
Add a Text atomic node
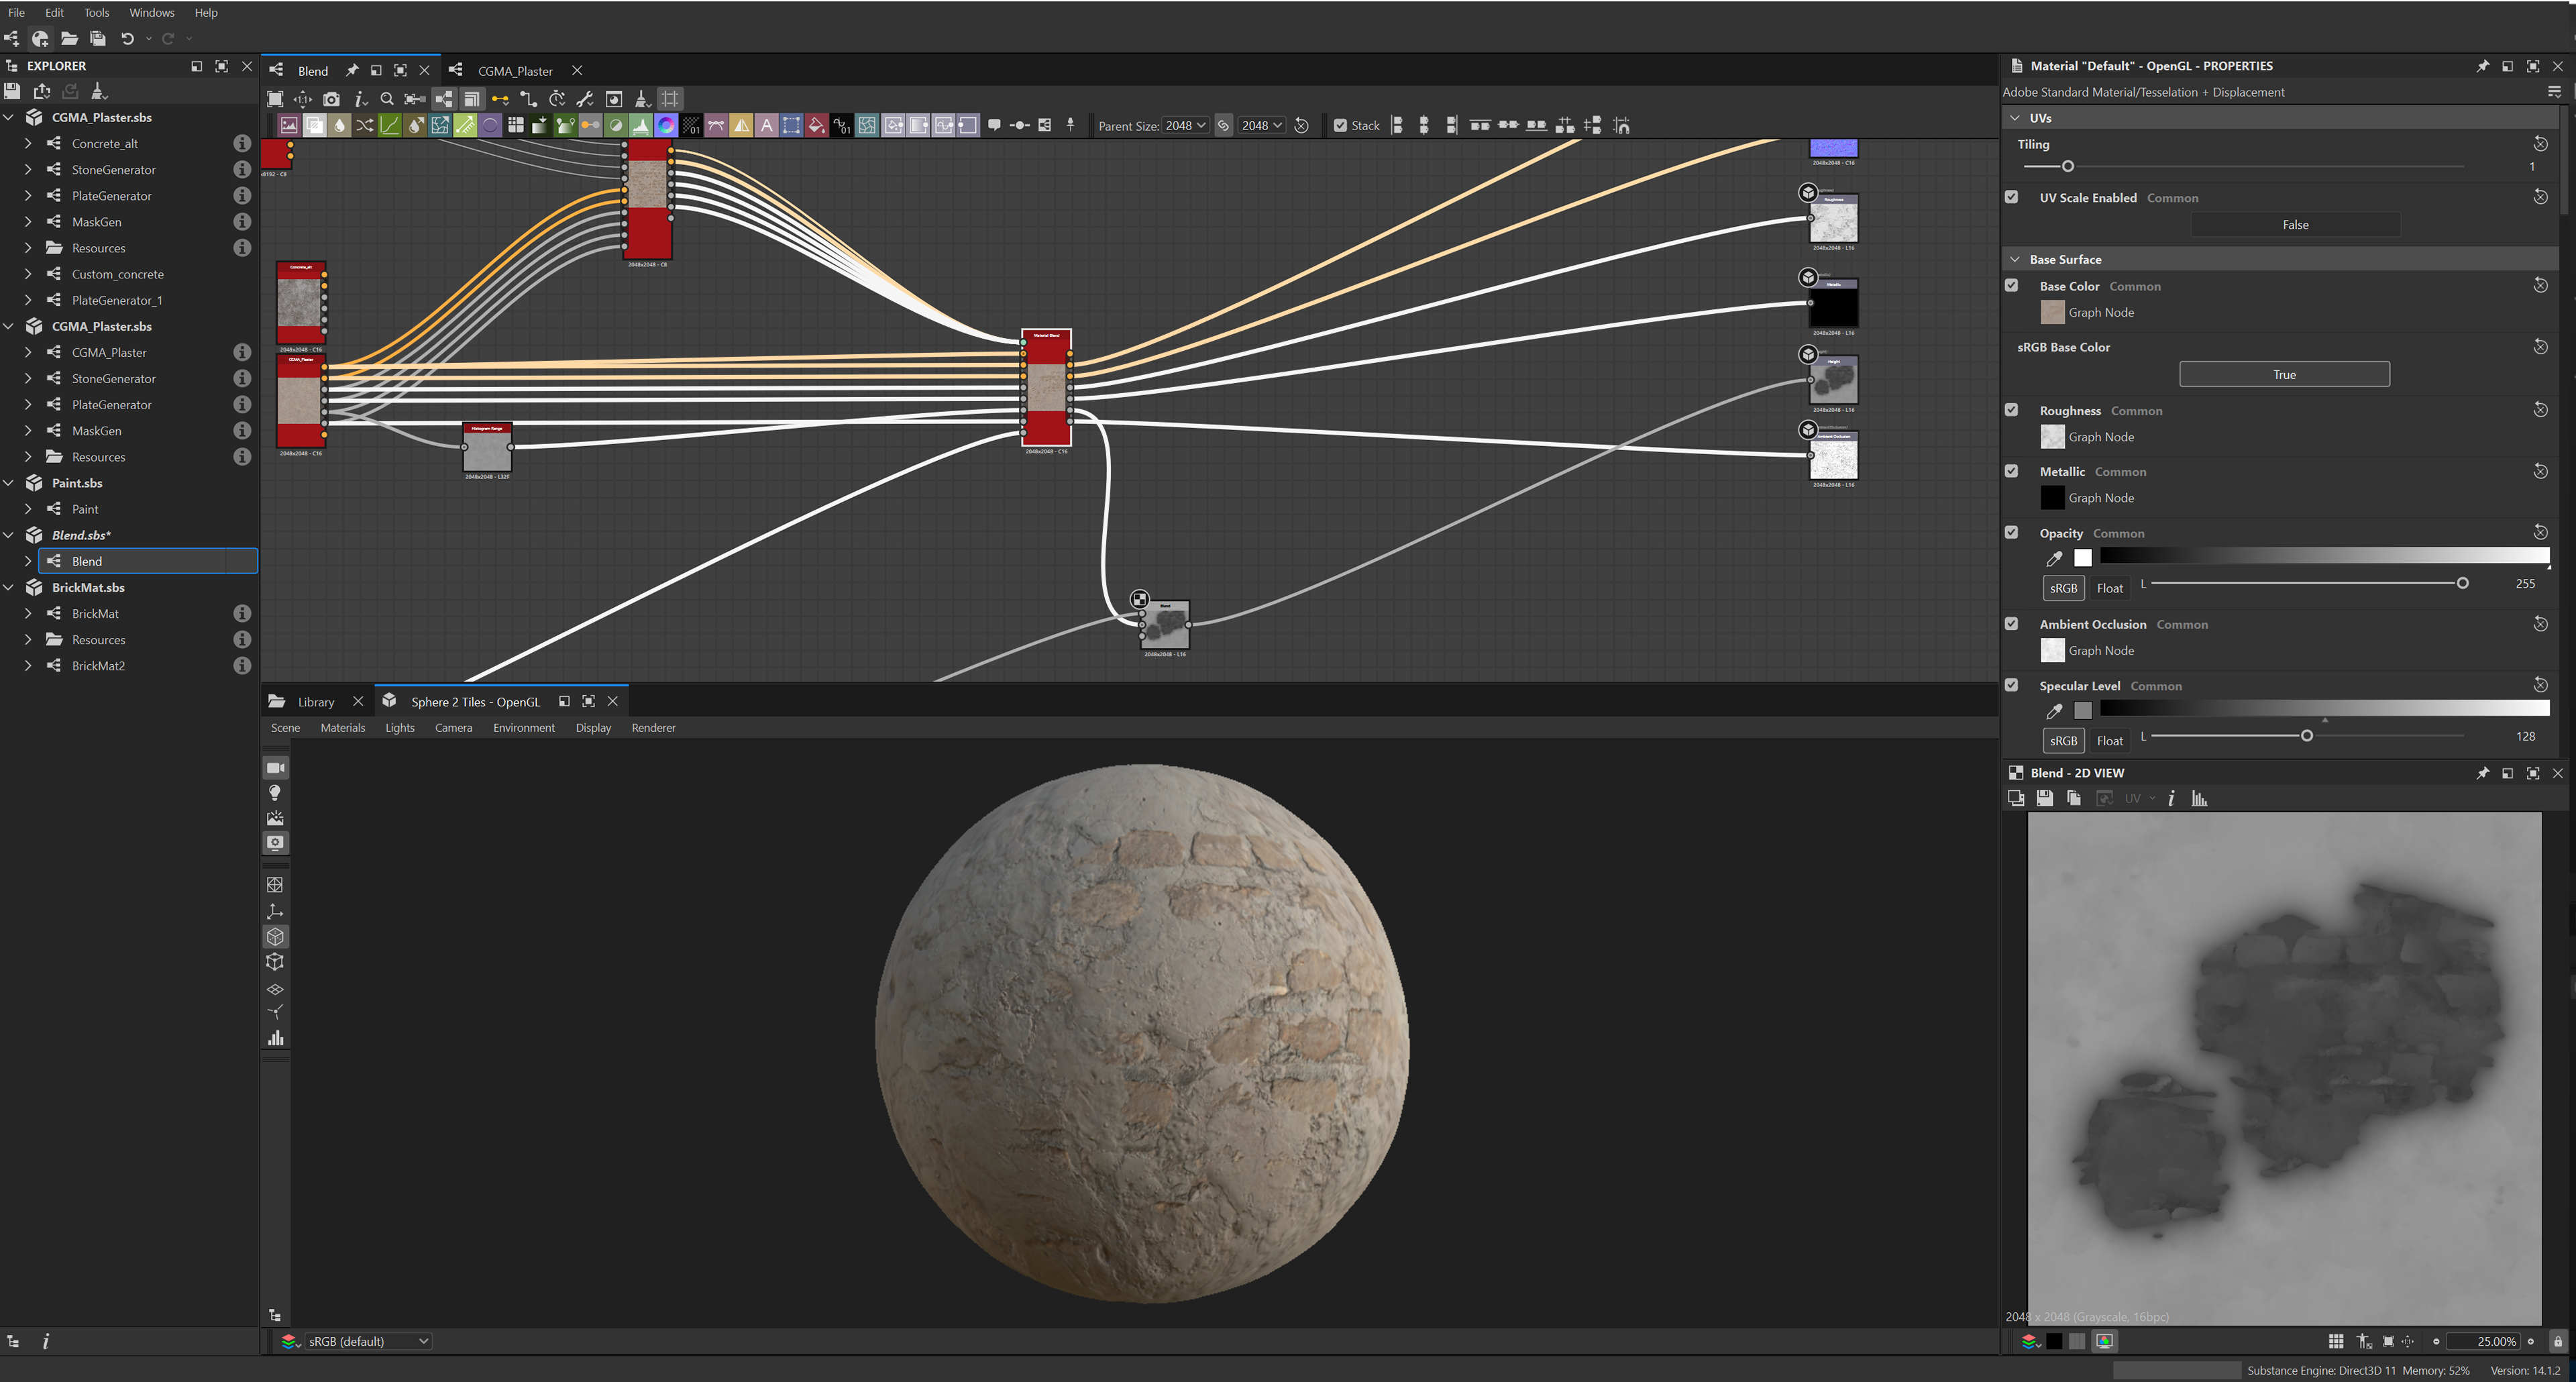[766, 125]
